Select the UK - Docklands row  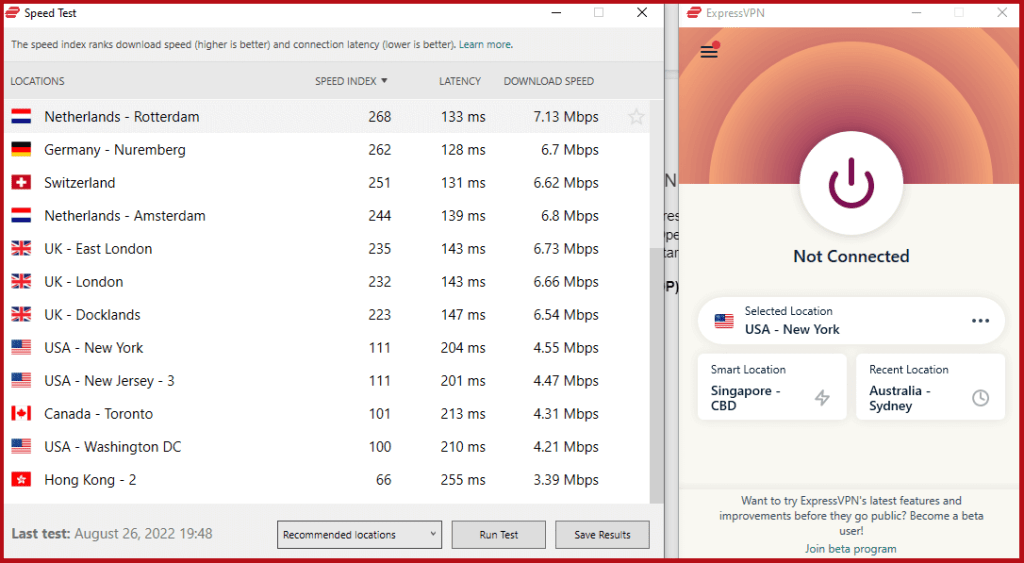[x=327, y=315]
